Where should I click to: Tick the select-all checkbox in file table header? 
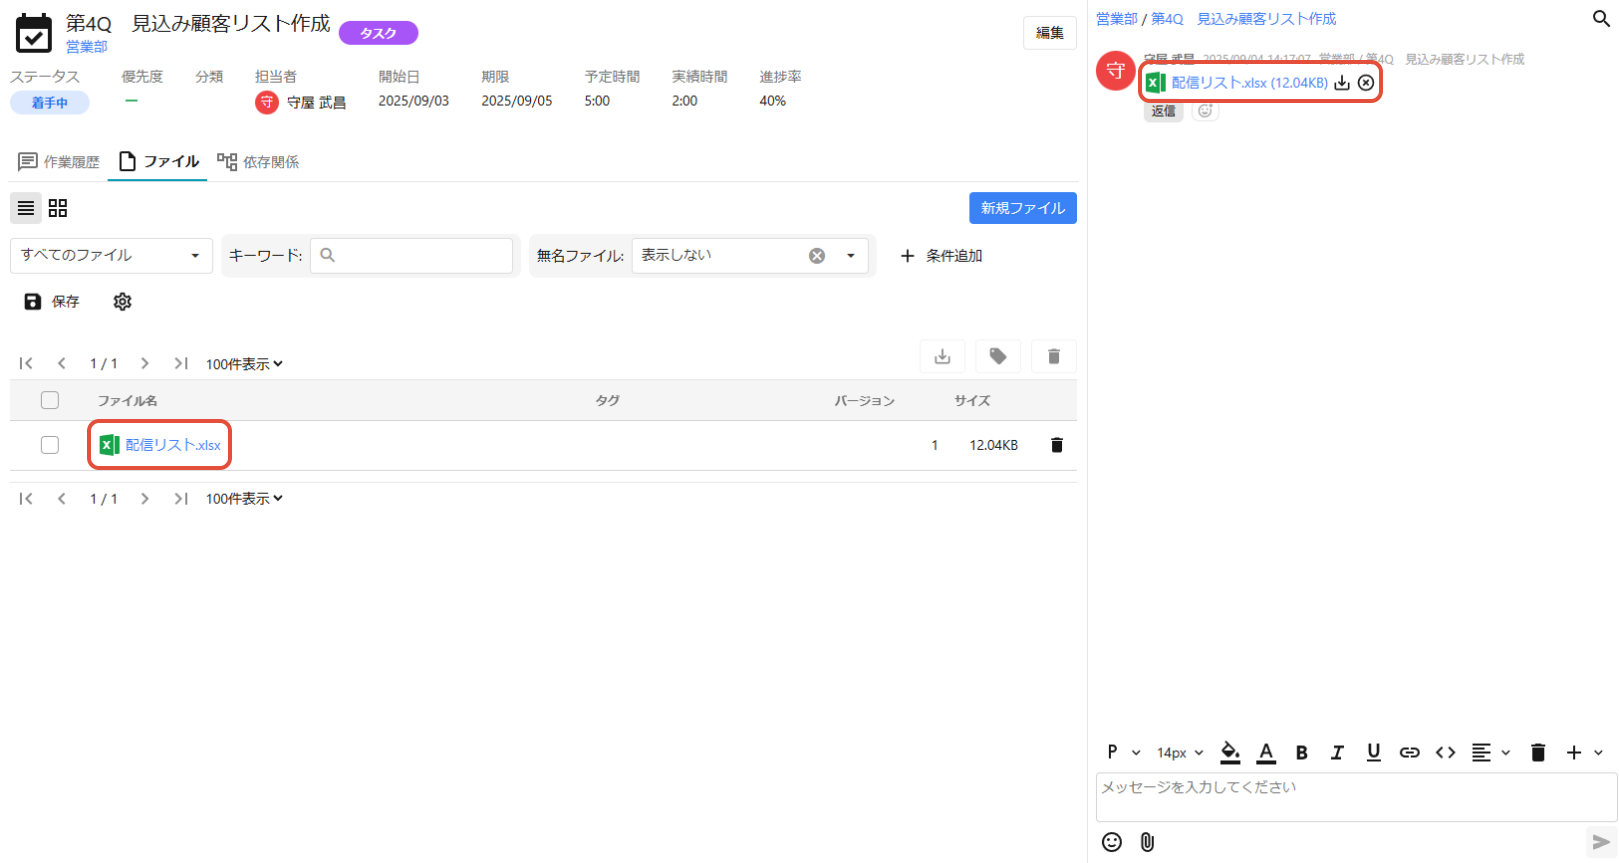(x=50, y=400)
